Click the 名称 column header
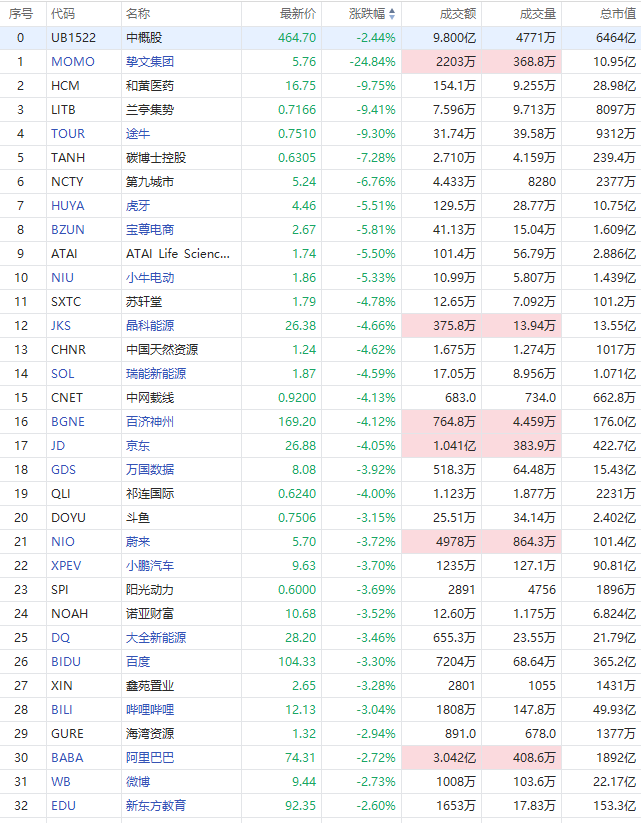 pos(138,14)
